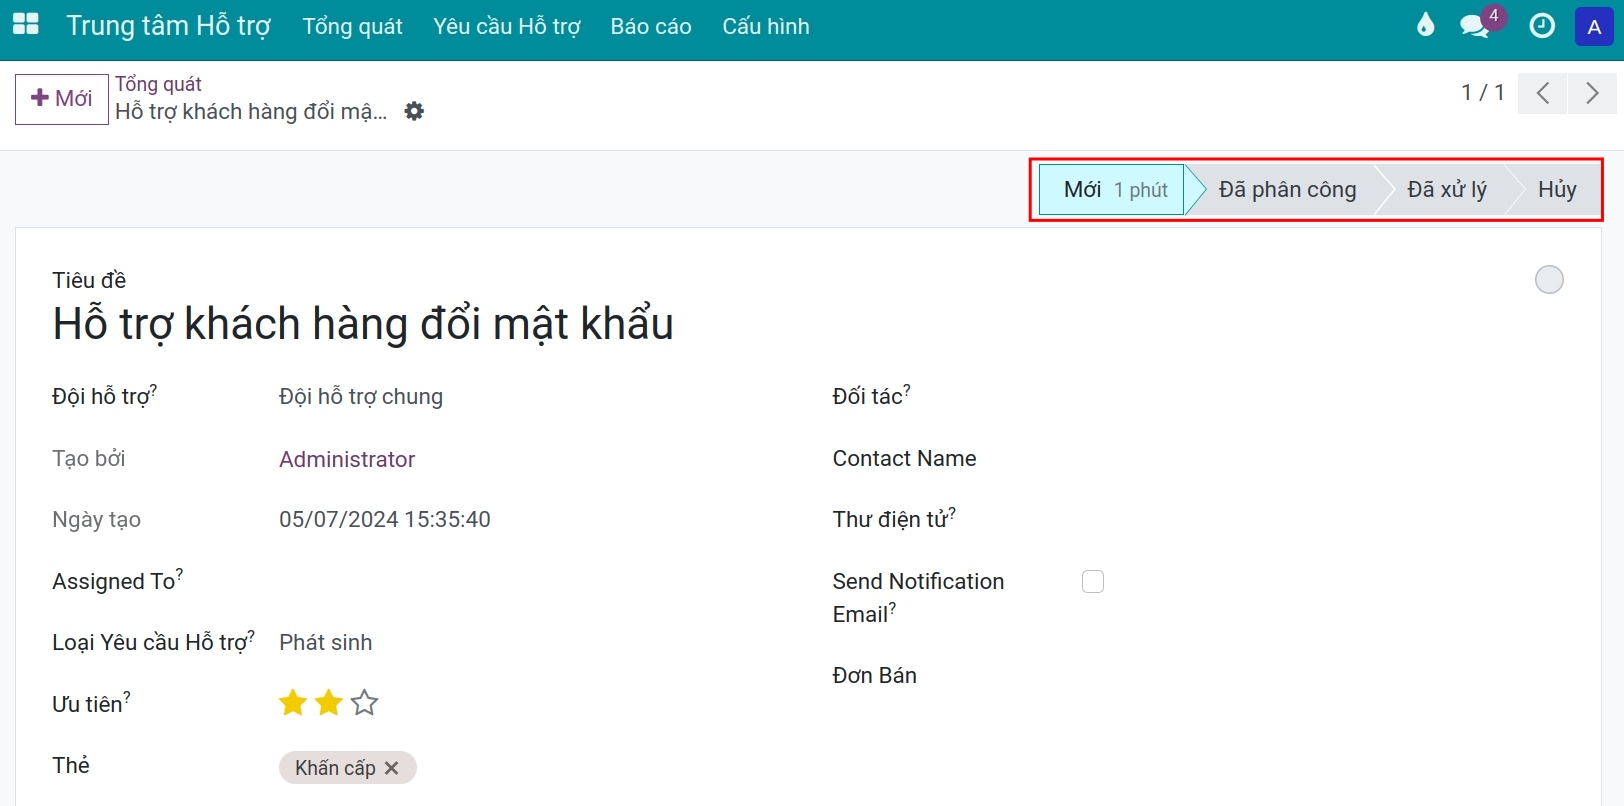Open the conversations icon with 4 badge
The height and width of the screenshot is (806, 1624).
pyautogui.click(x=1475, y=25)
